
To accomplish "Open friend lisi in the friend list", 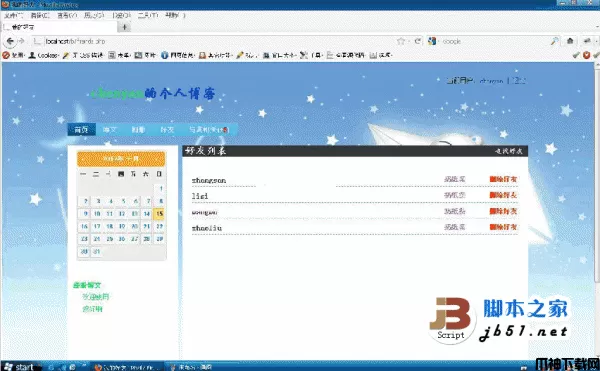I will pos(200,196).
